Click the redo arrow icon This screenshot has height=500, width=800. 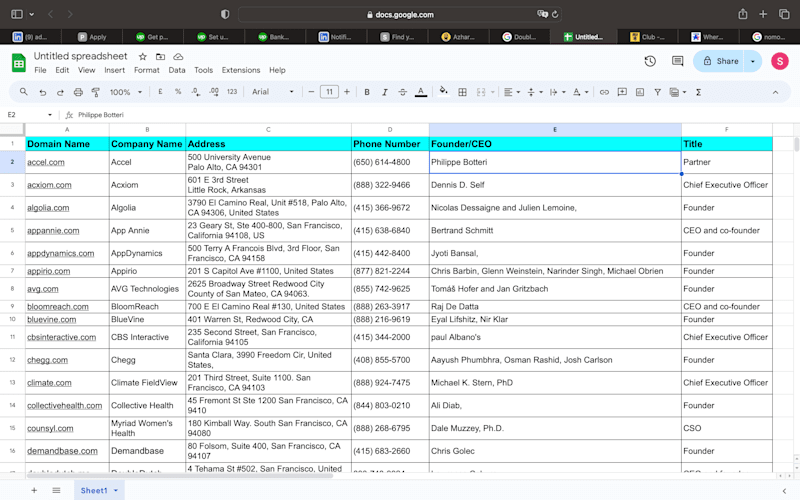60,92
